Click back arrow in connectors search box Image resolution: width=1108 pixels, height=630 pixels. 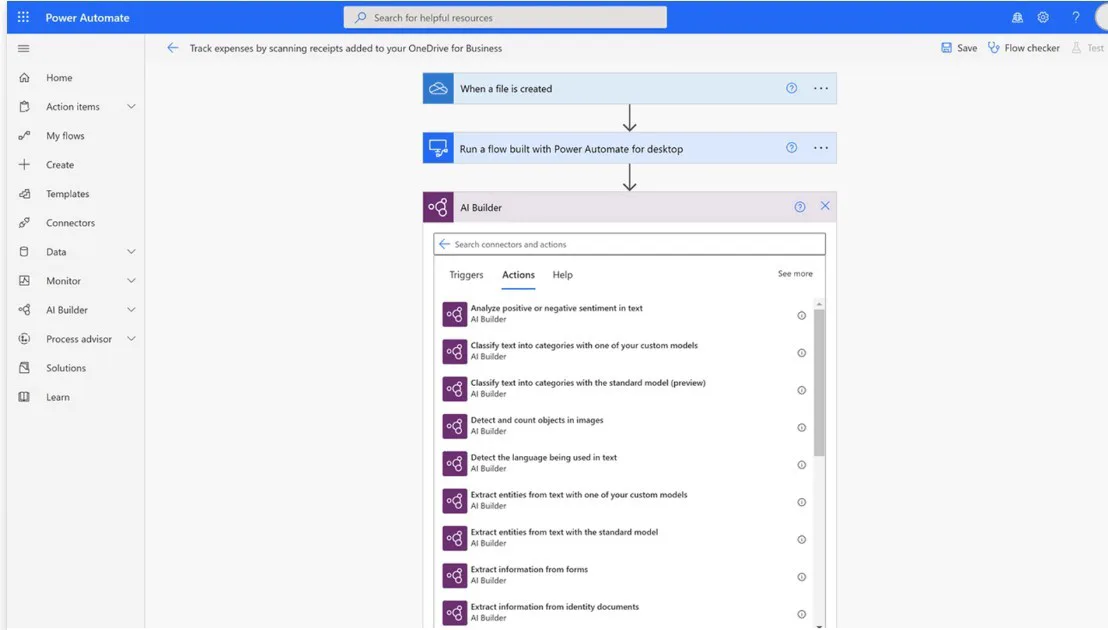(x=444, y=244)
